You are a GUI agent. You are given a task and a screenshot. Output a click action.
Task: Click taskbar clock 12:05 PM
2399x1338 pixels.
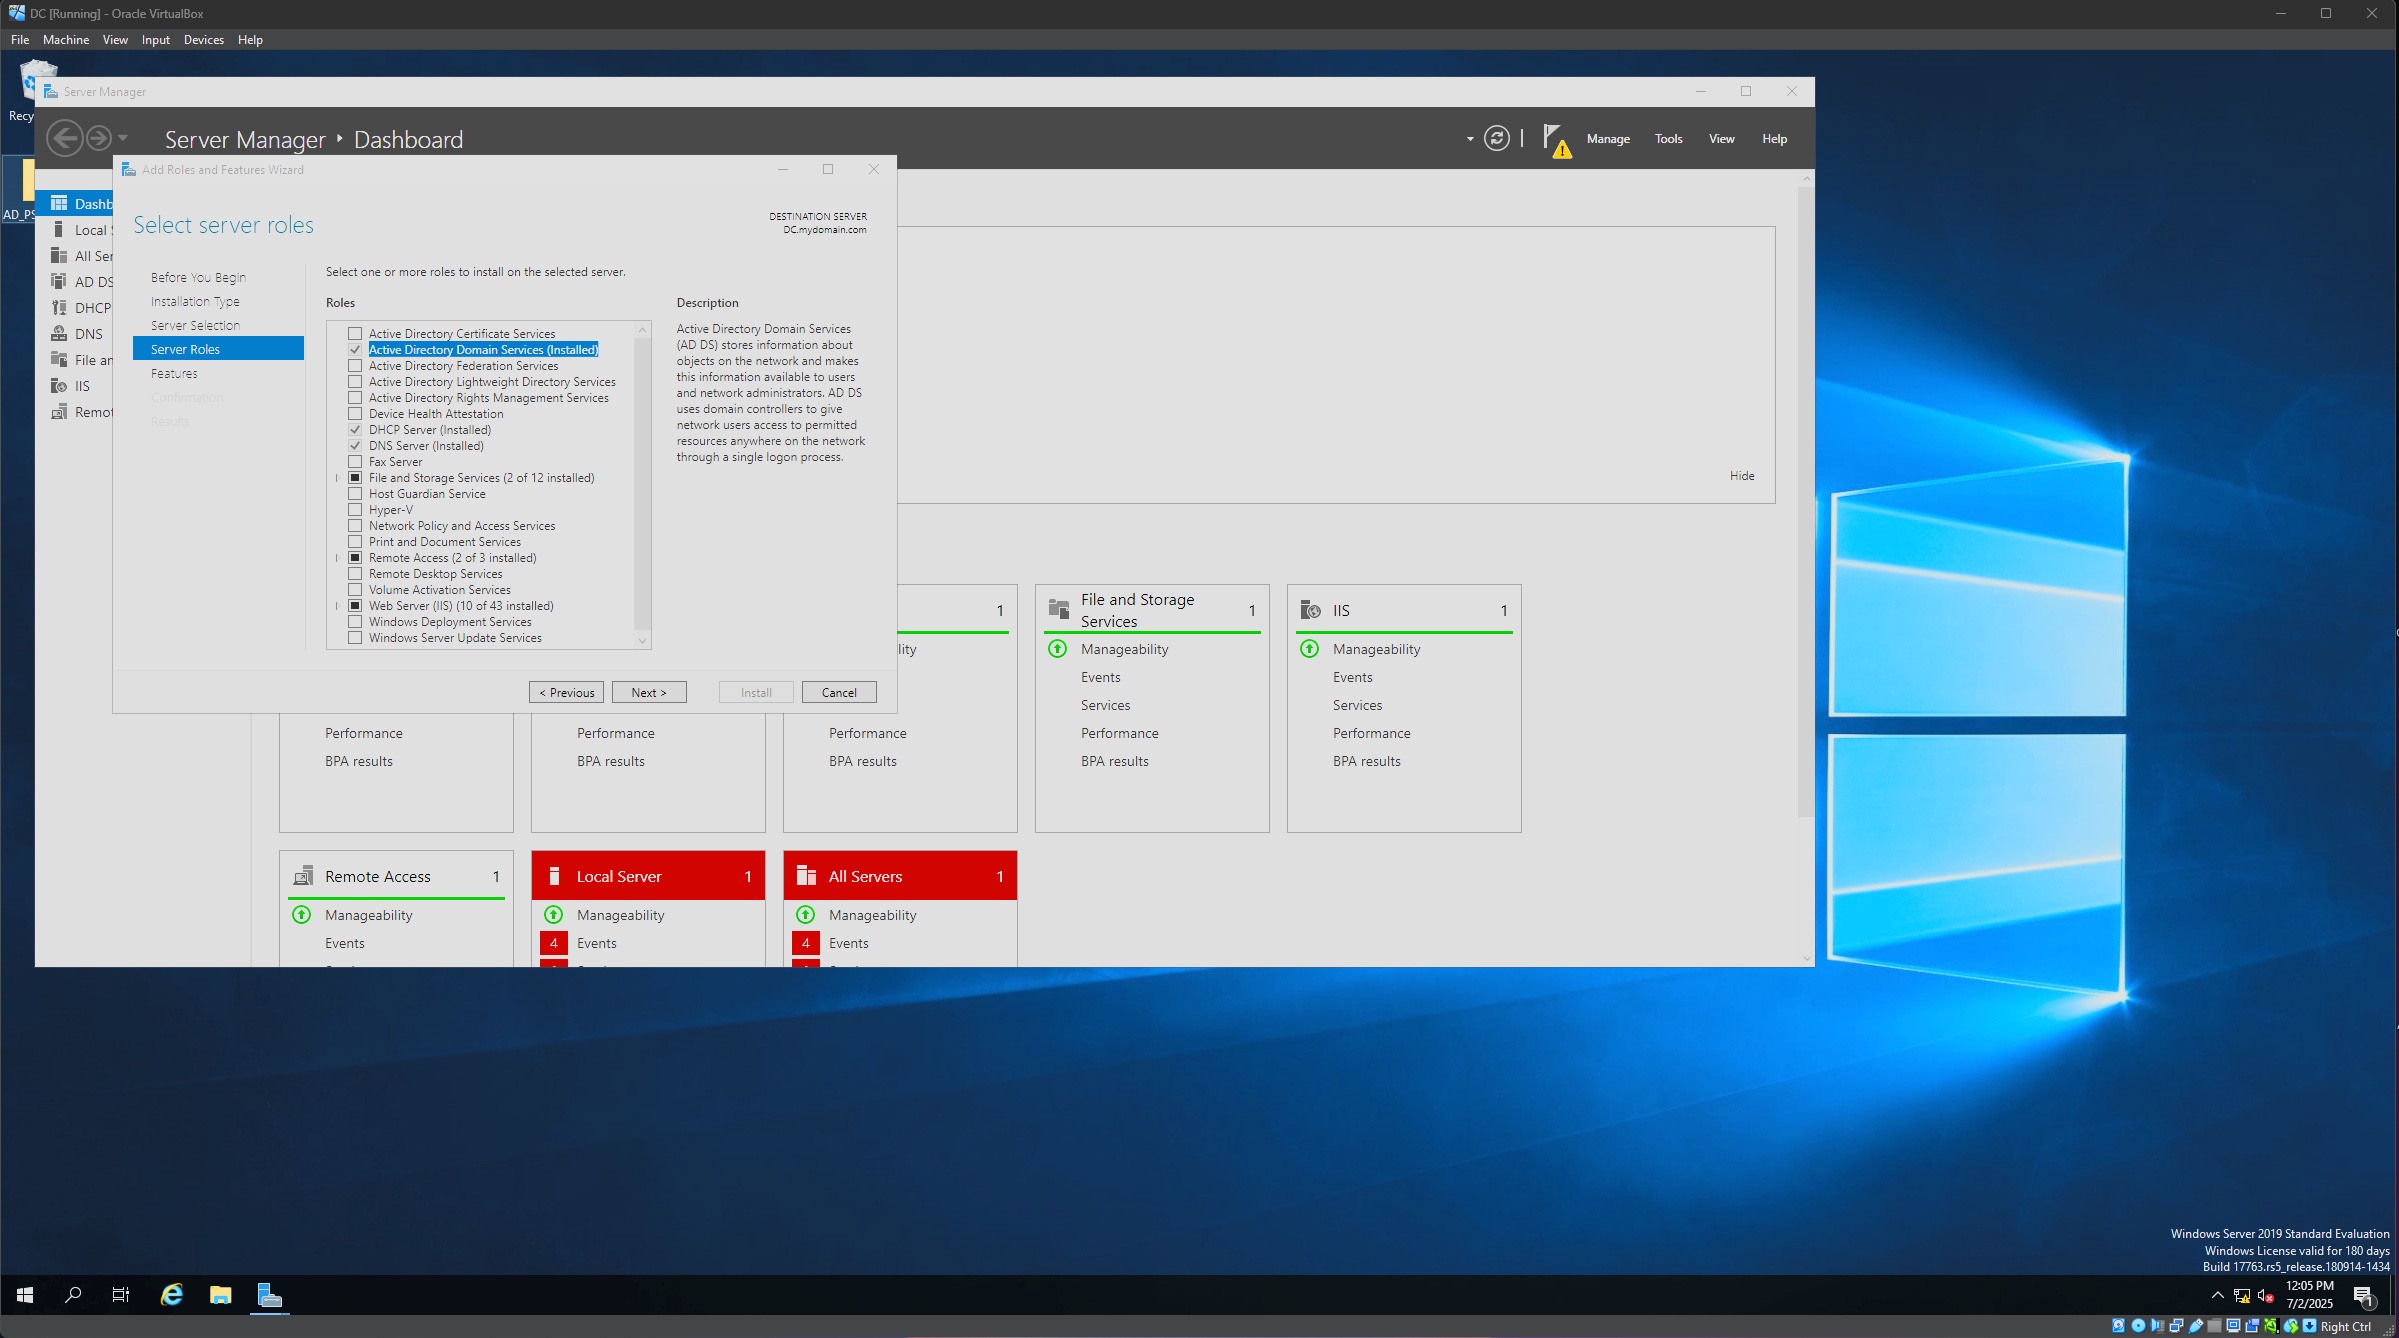coord(2309,1286)
